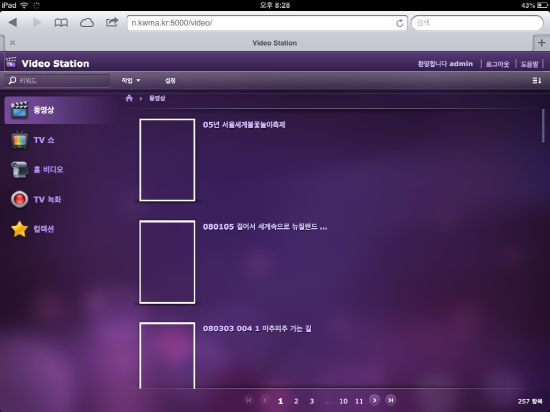Open 설정 settings menu
This screenshot has width=550, height=412.
[x=170, y=81]
